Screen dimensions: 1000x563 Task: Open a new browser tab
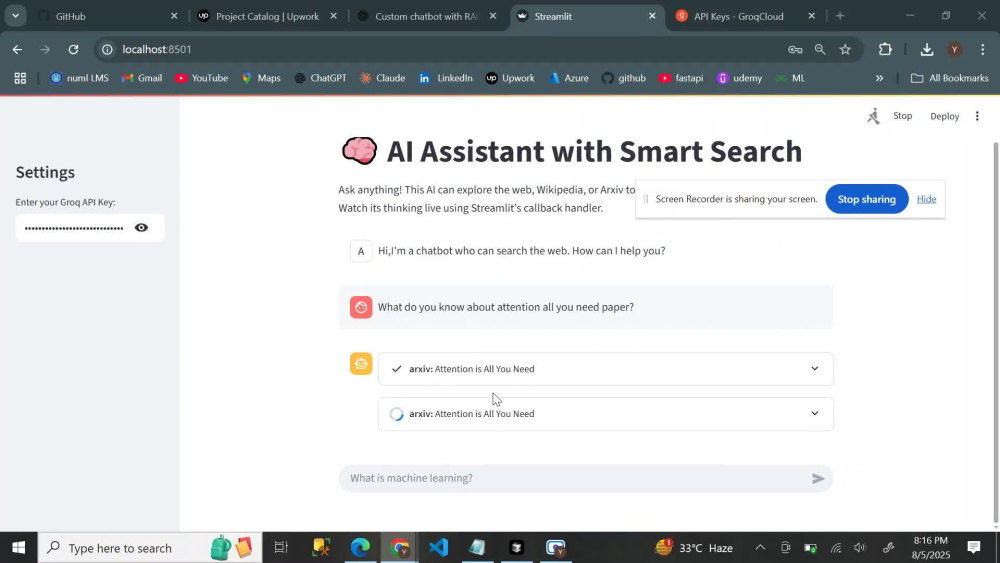click(840, 16)
